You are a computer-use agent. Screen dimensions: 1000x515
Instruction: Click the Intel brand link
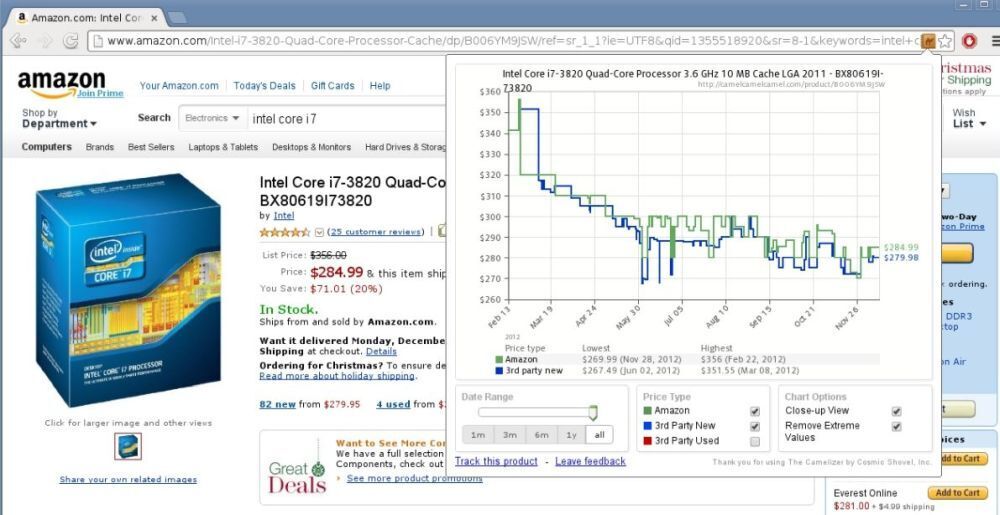click(x=284, y=215)
